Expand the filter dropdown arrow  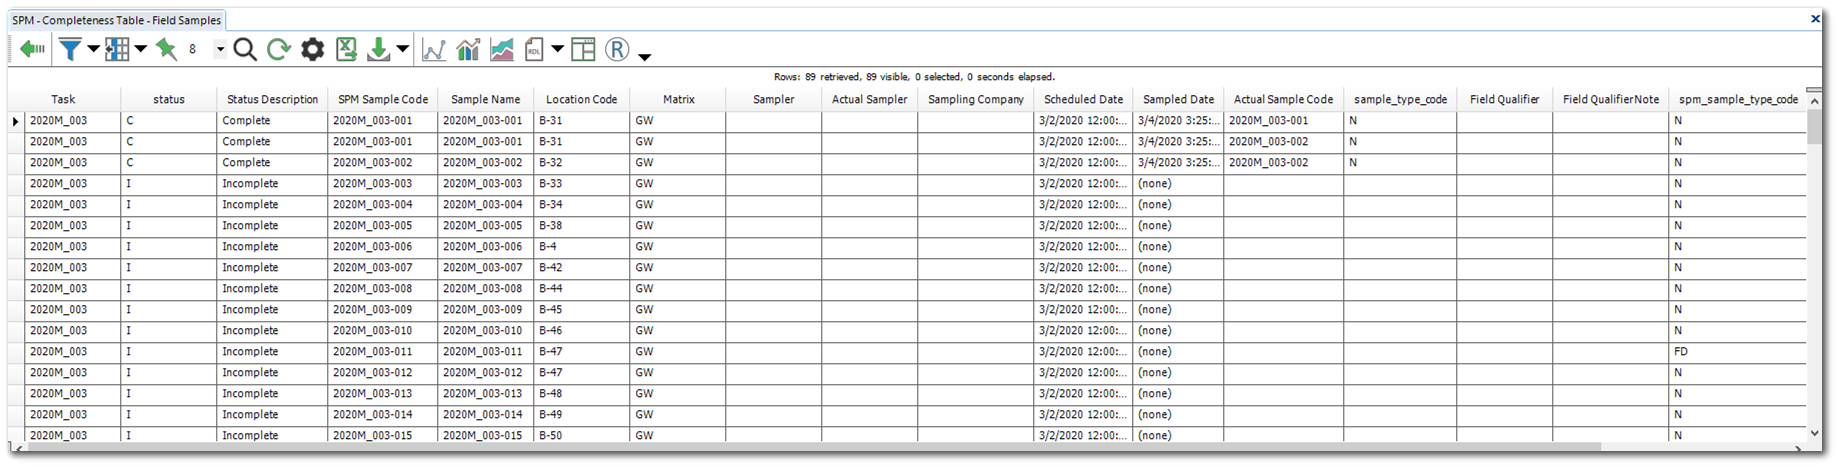coord(93,49)
